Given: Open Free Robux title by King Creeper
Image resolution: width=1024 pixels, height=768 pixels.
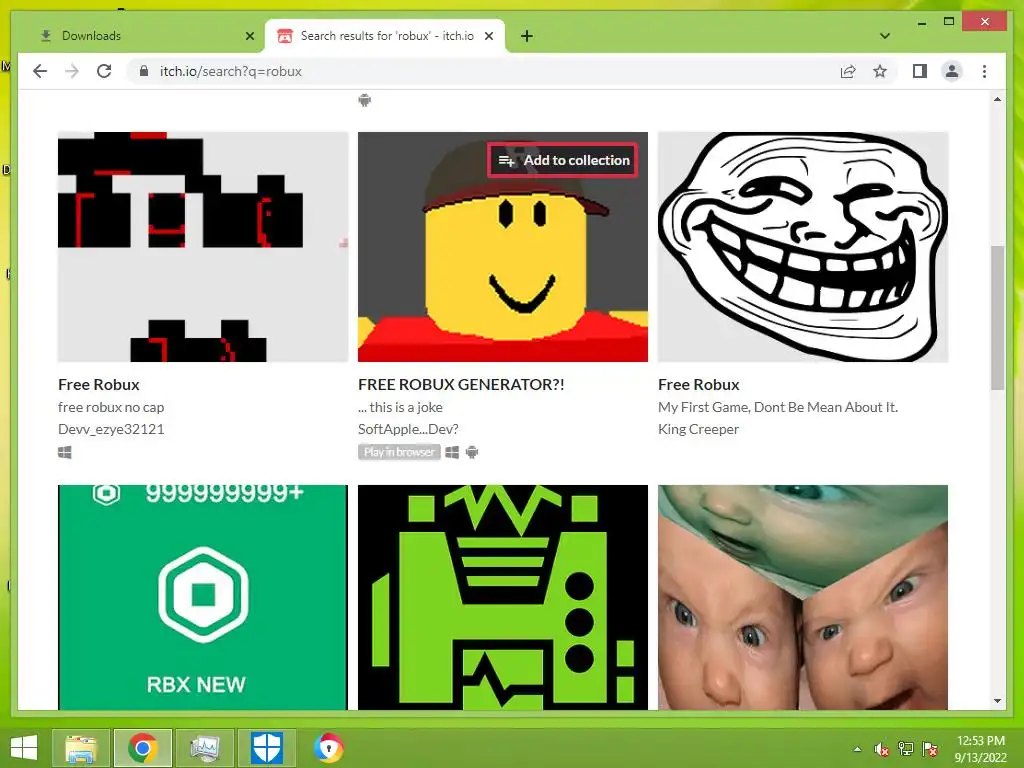Looking at the screenshot, I should pyautogui.click(x=699, y=385).
